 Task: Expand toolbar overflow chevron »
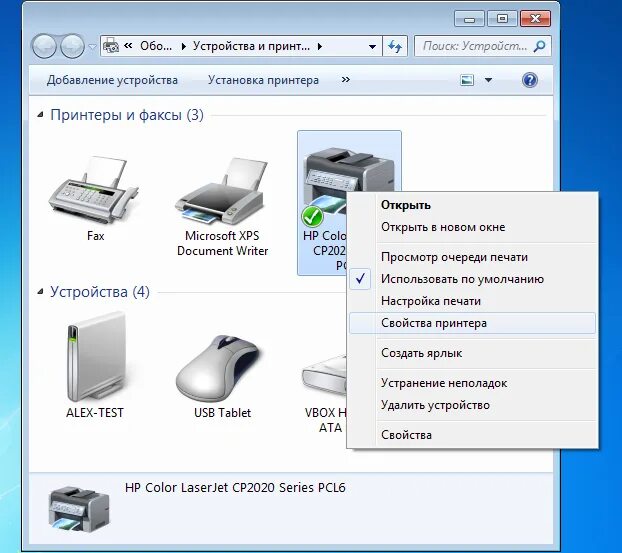(346, 80)
